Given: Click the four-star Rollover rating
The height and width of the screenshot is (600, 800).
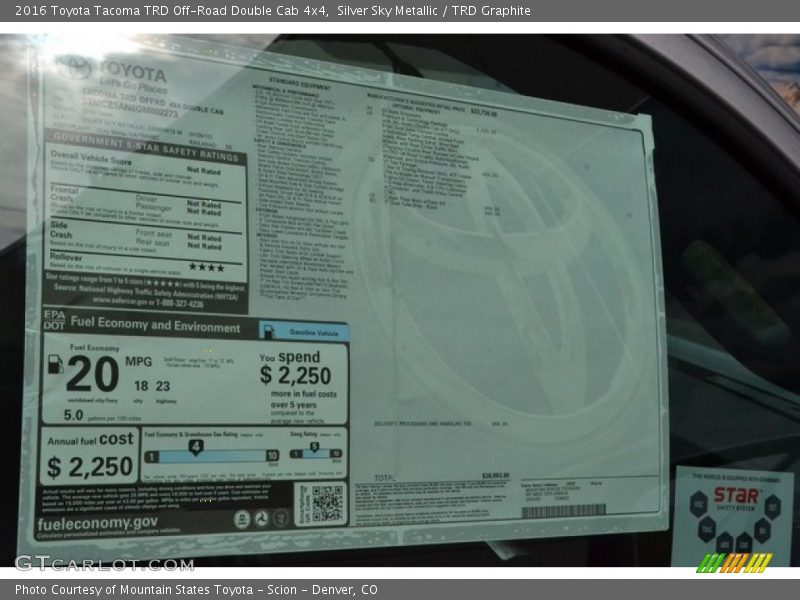Looking at the screenshot, I should coord(206,267).
